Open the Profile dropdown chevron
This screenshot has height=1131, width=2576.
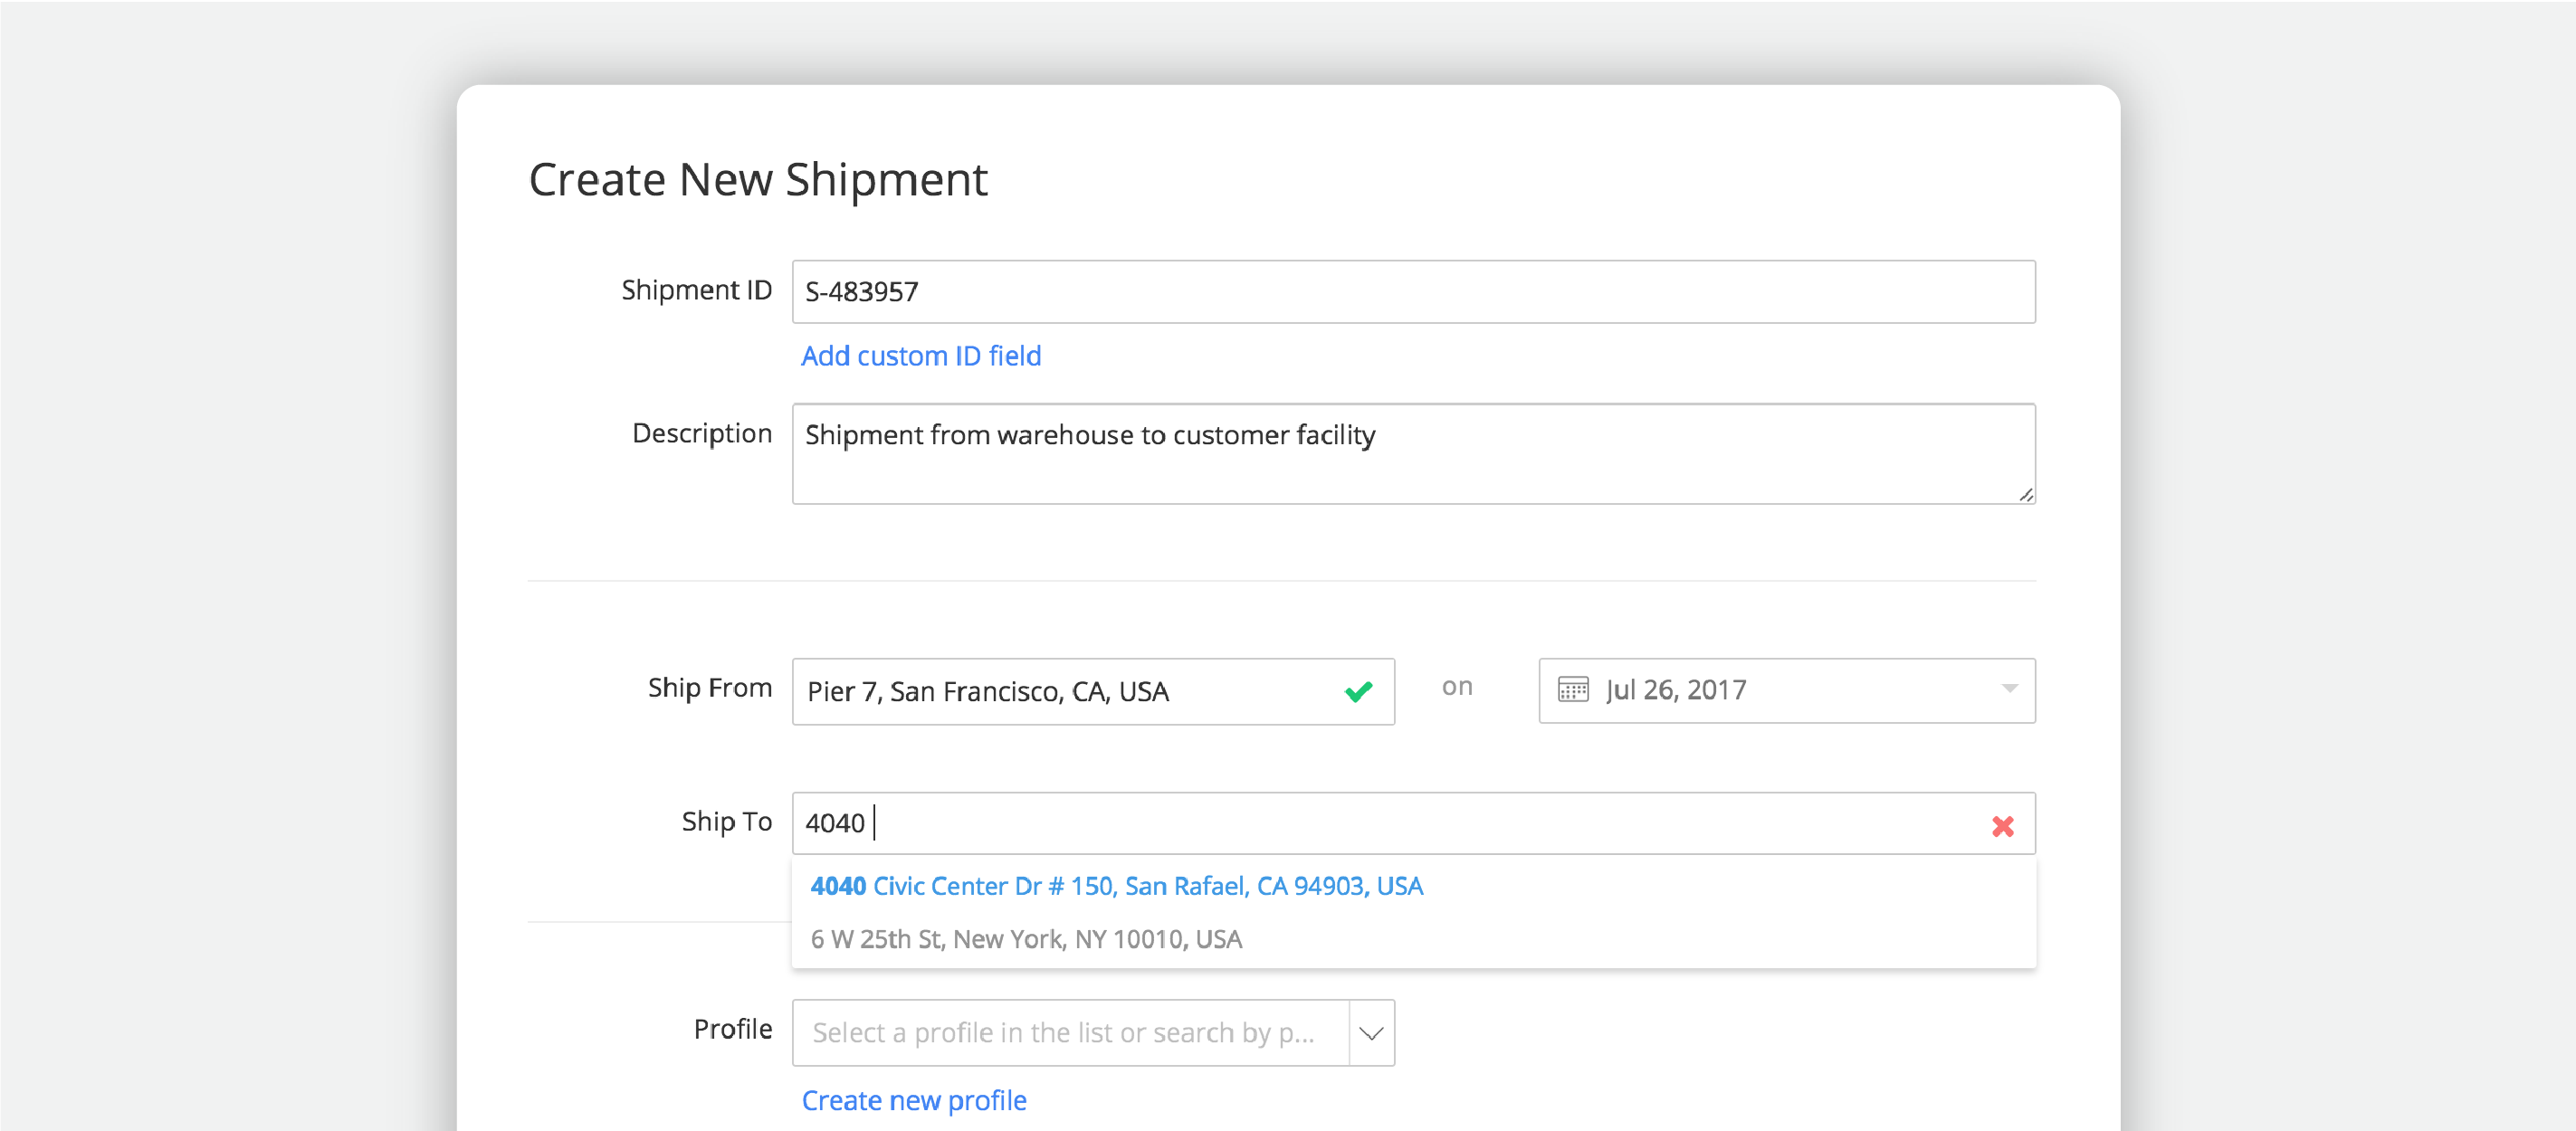[x=1370, y=1032]
